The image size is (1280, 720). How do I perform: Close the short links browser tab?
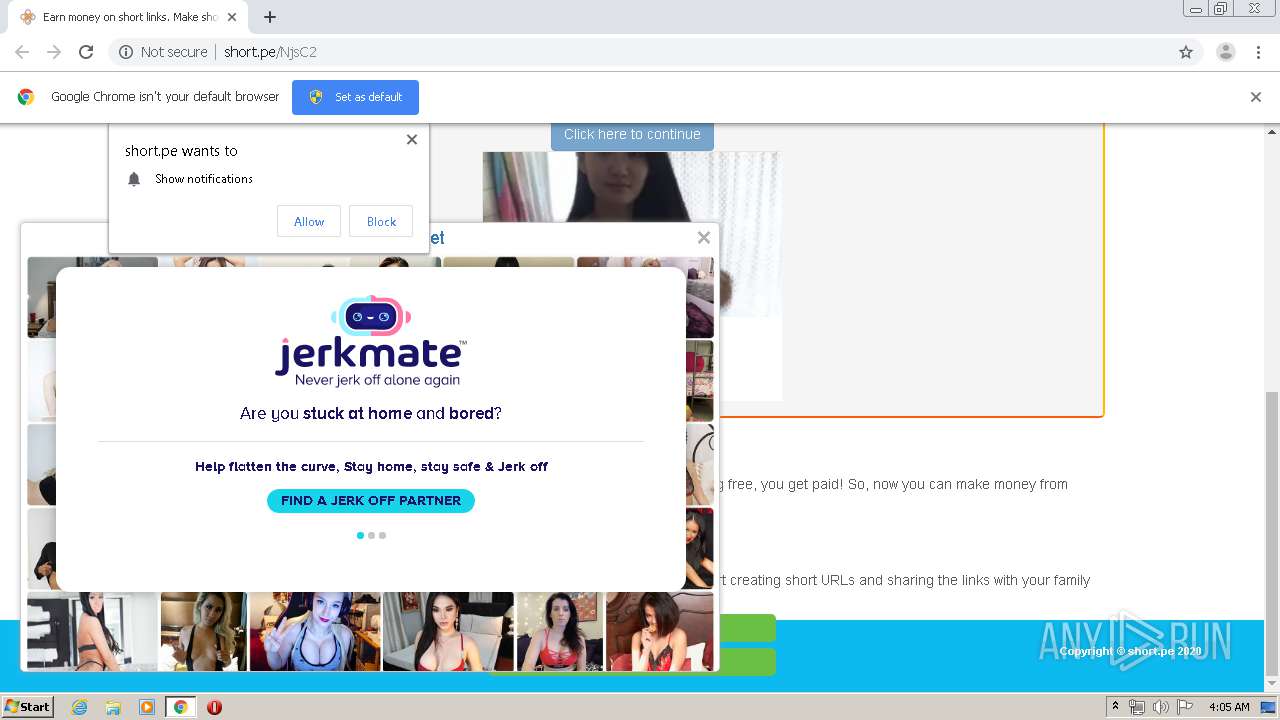pos(232,17)
